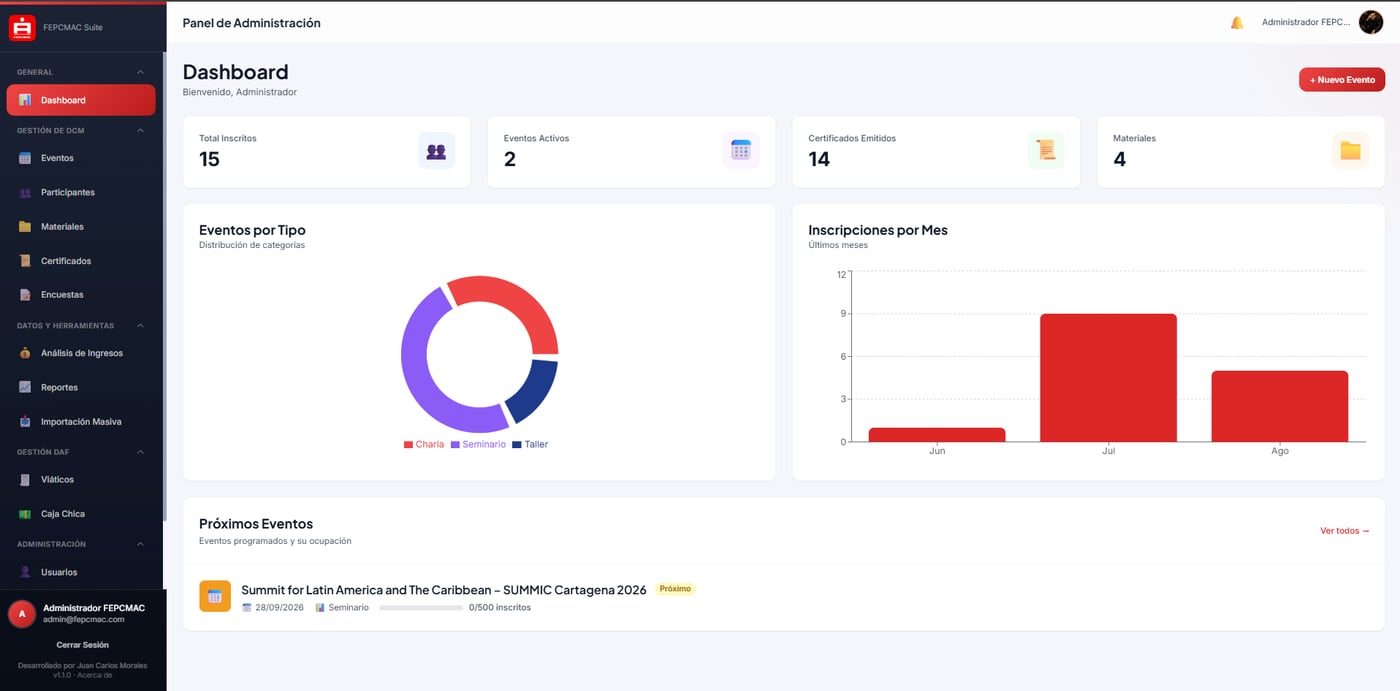
Task: Click the FEPCMAC Suite logo icon
Action: [22, 27]
